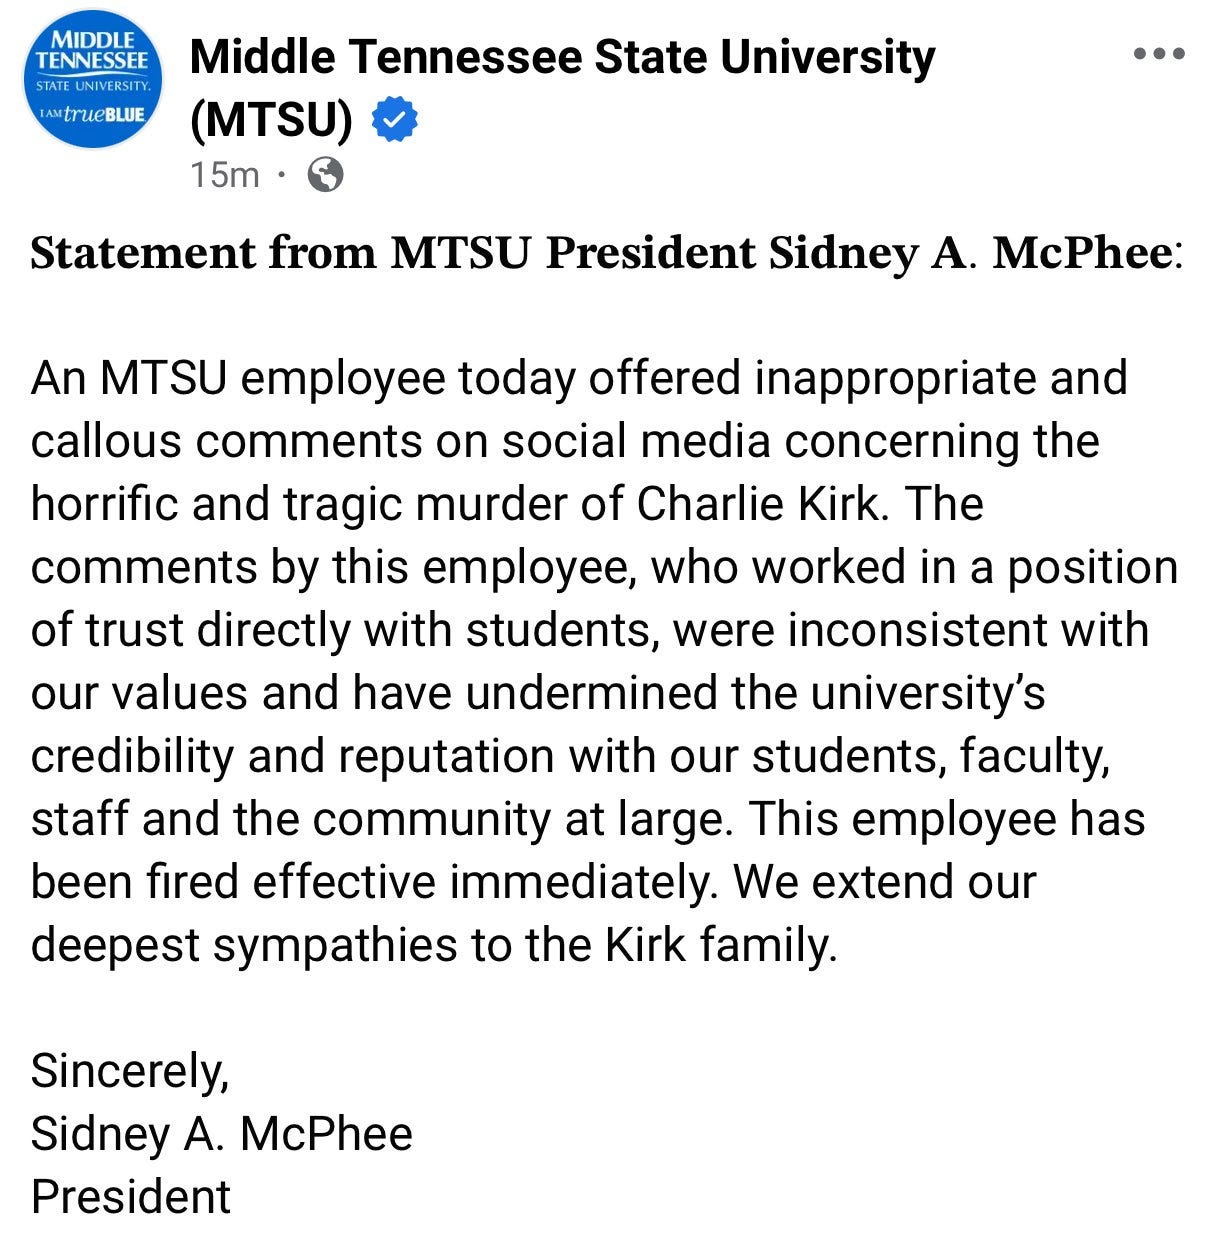The image size is (1205, 1237).
Task: Click 'An MTSU employee today' opening line
Action: pyautogui.click(x=303, y=379)
